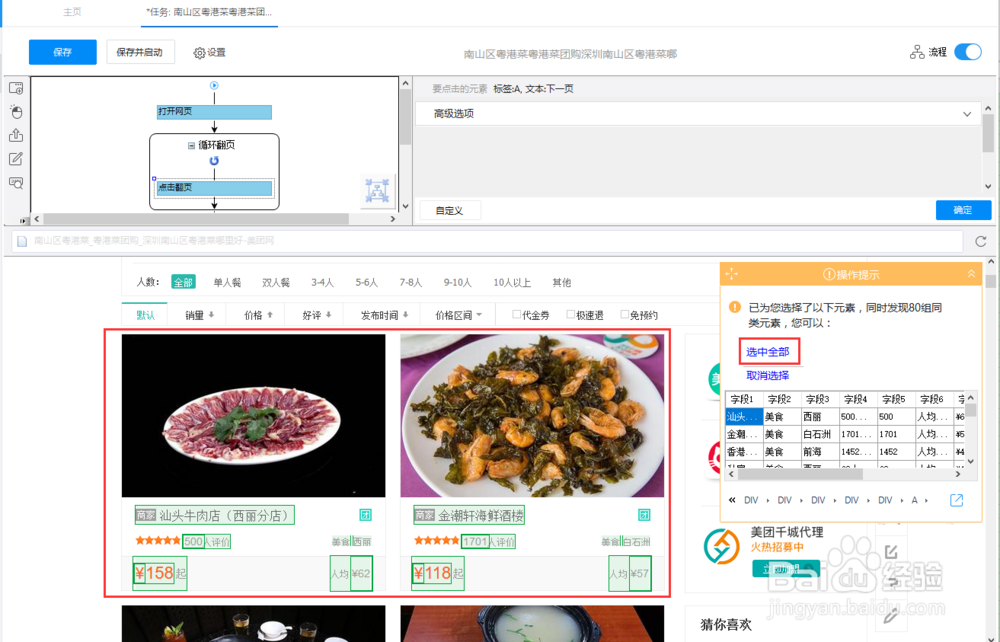Image resolution: width=1000 pixels, height=642 pixels.
Task: Click 1701人评价 review count
Action: 488,541
